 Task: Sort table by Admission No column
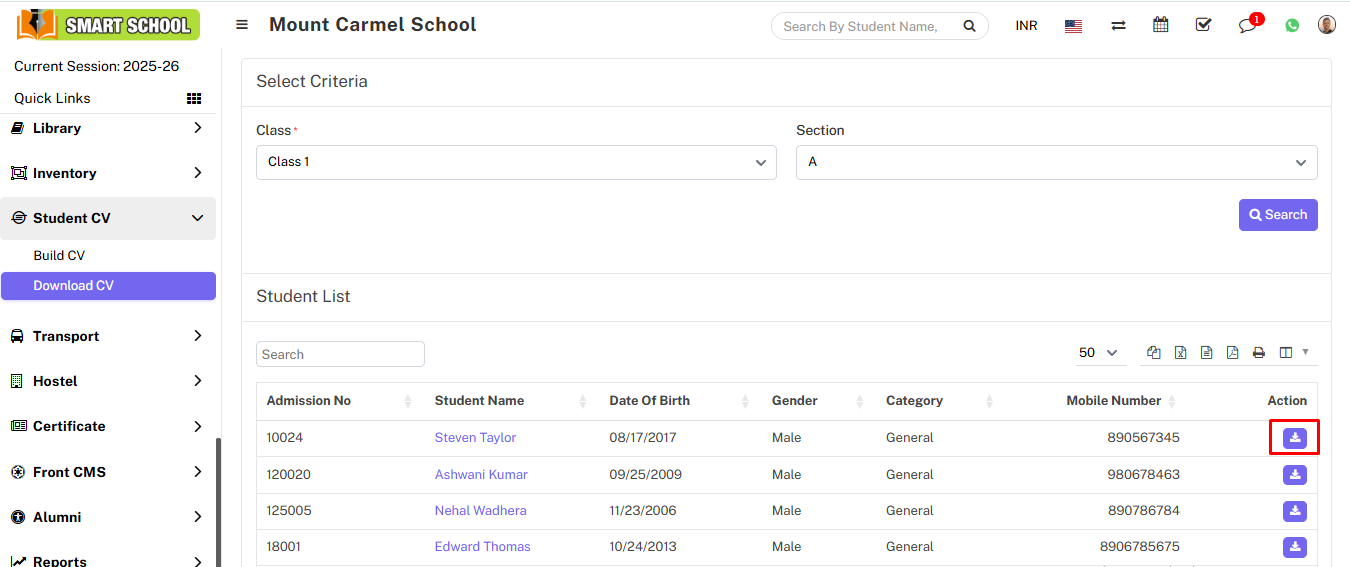pos(309,401)
